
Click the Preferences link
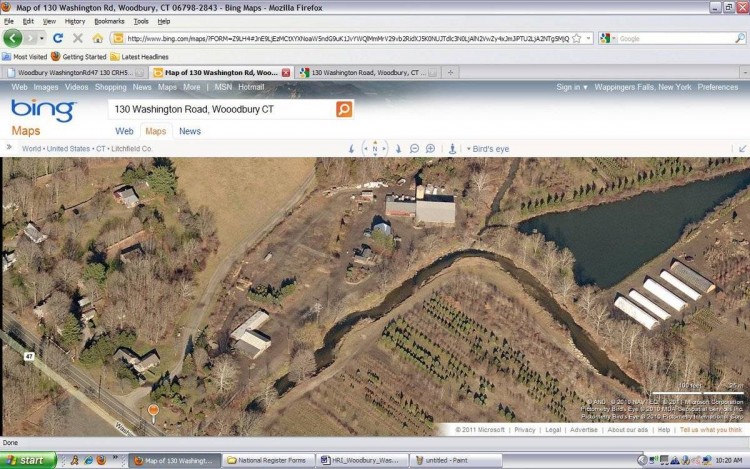point(717,87)
